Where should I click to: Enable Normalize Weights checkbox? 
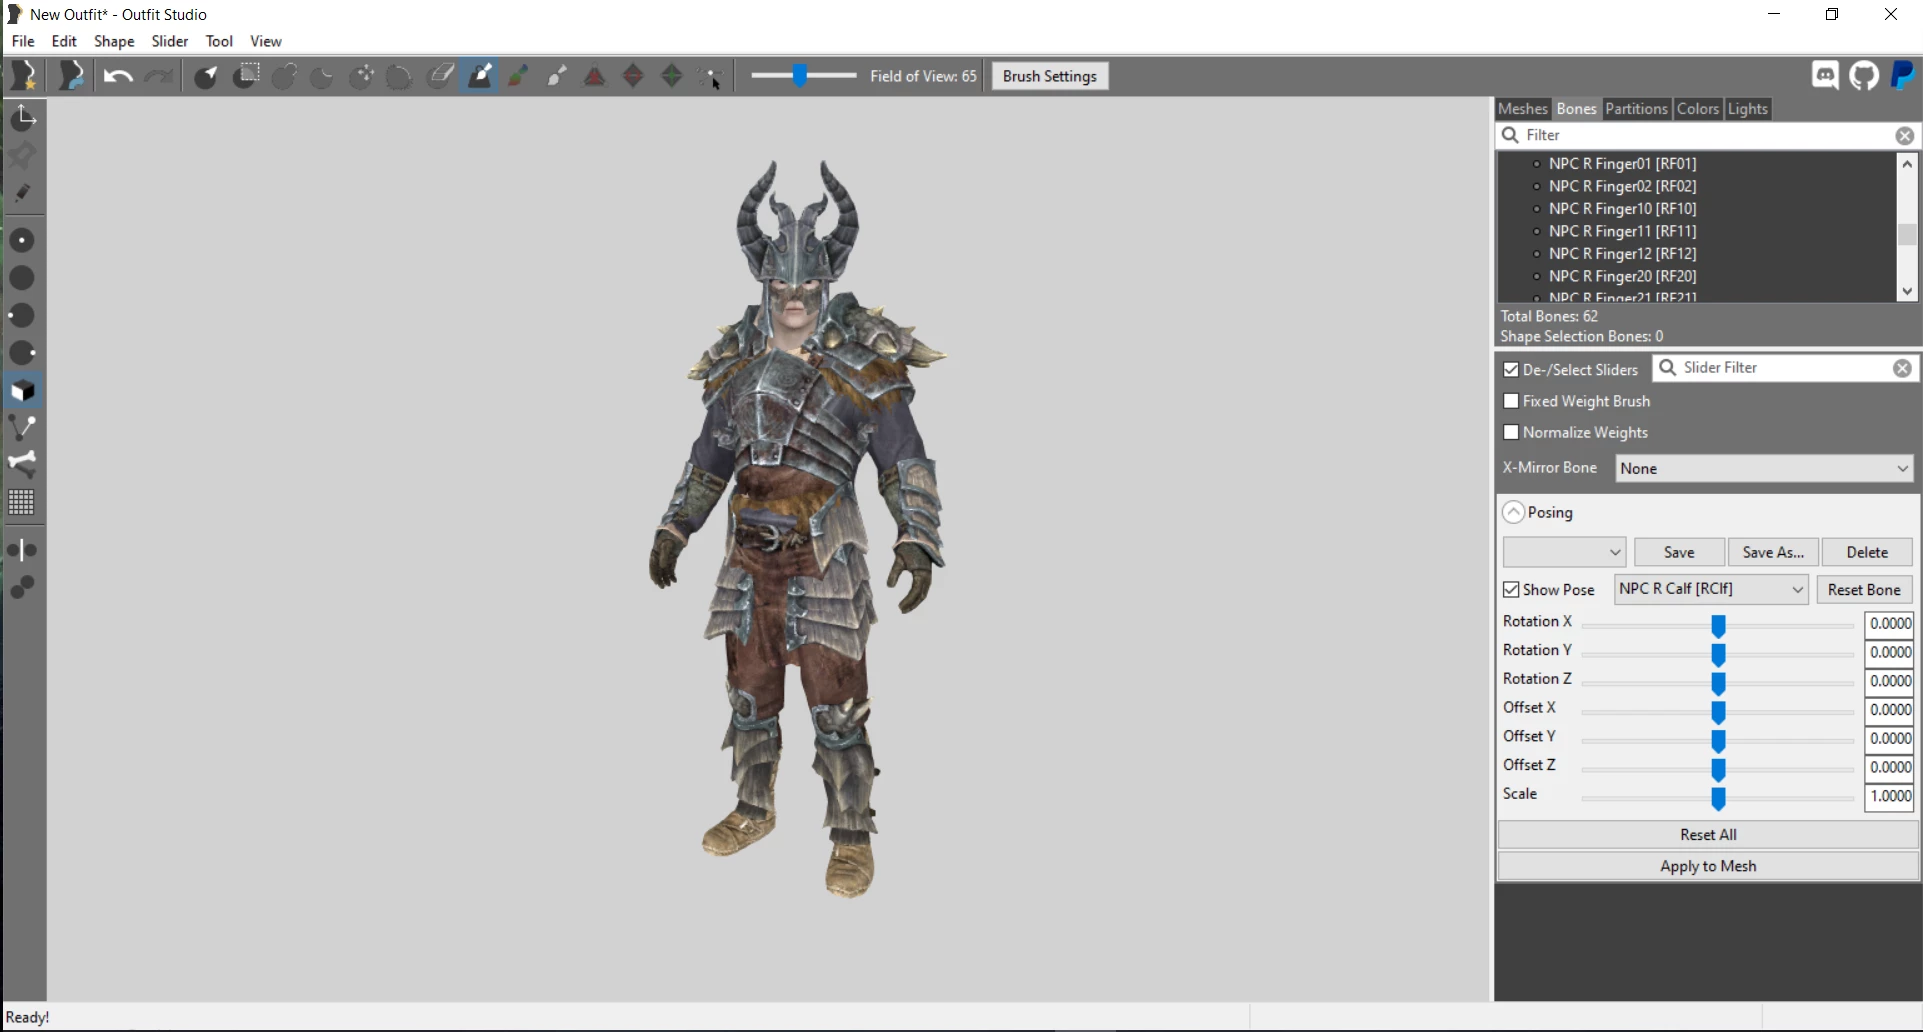(1511, 432)
